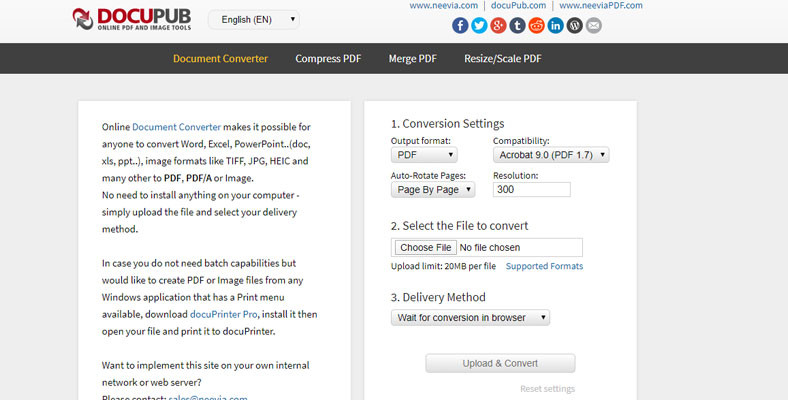Share via the Google Plus icon

[x=498, y=26]
